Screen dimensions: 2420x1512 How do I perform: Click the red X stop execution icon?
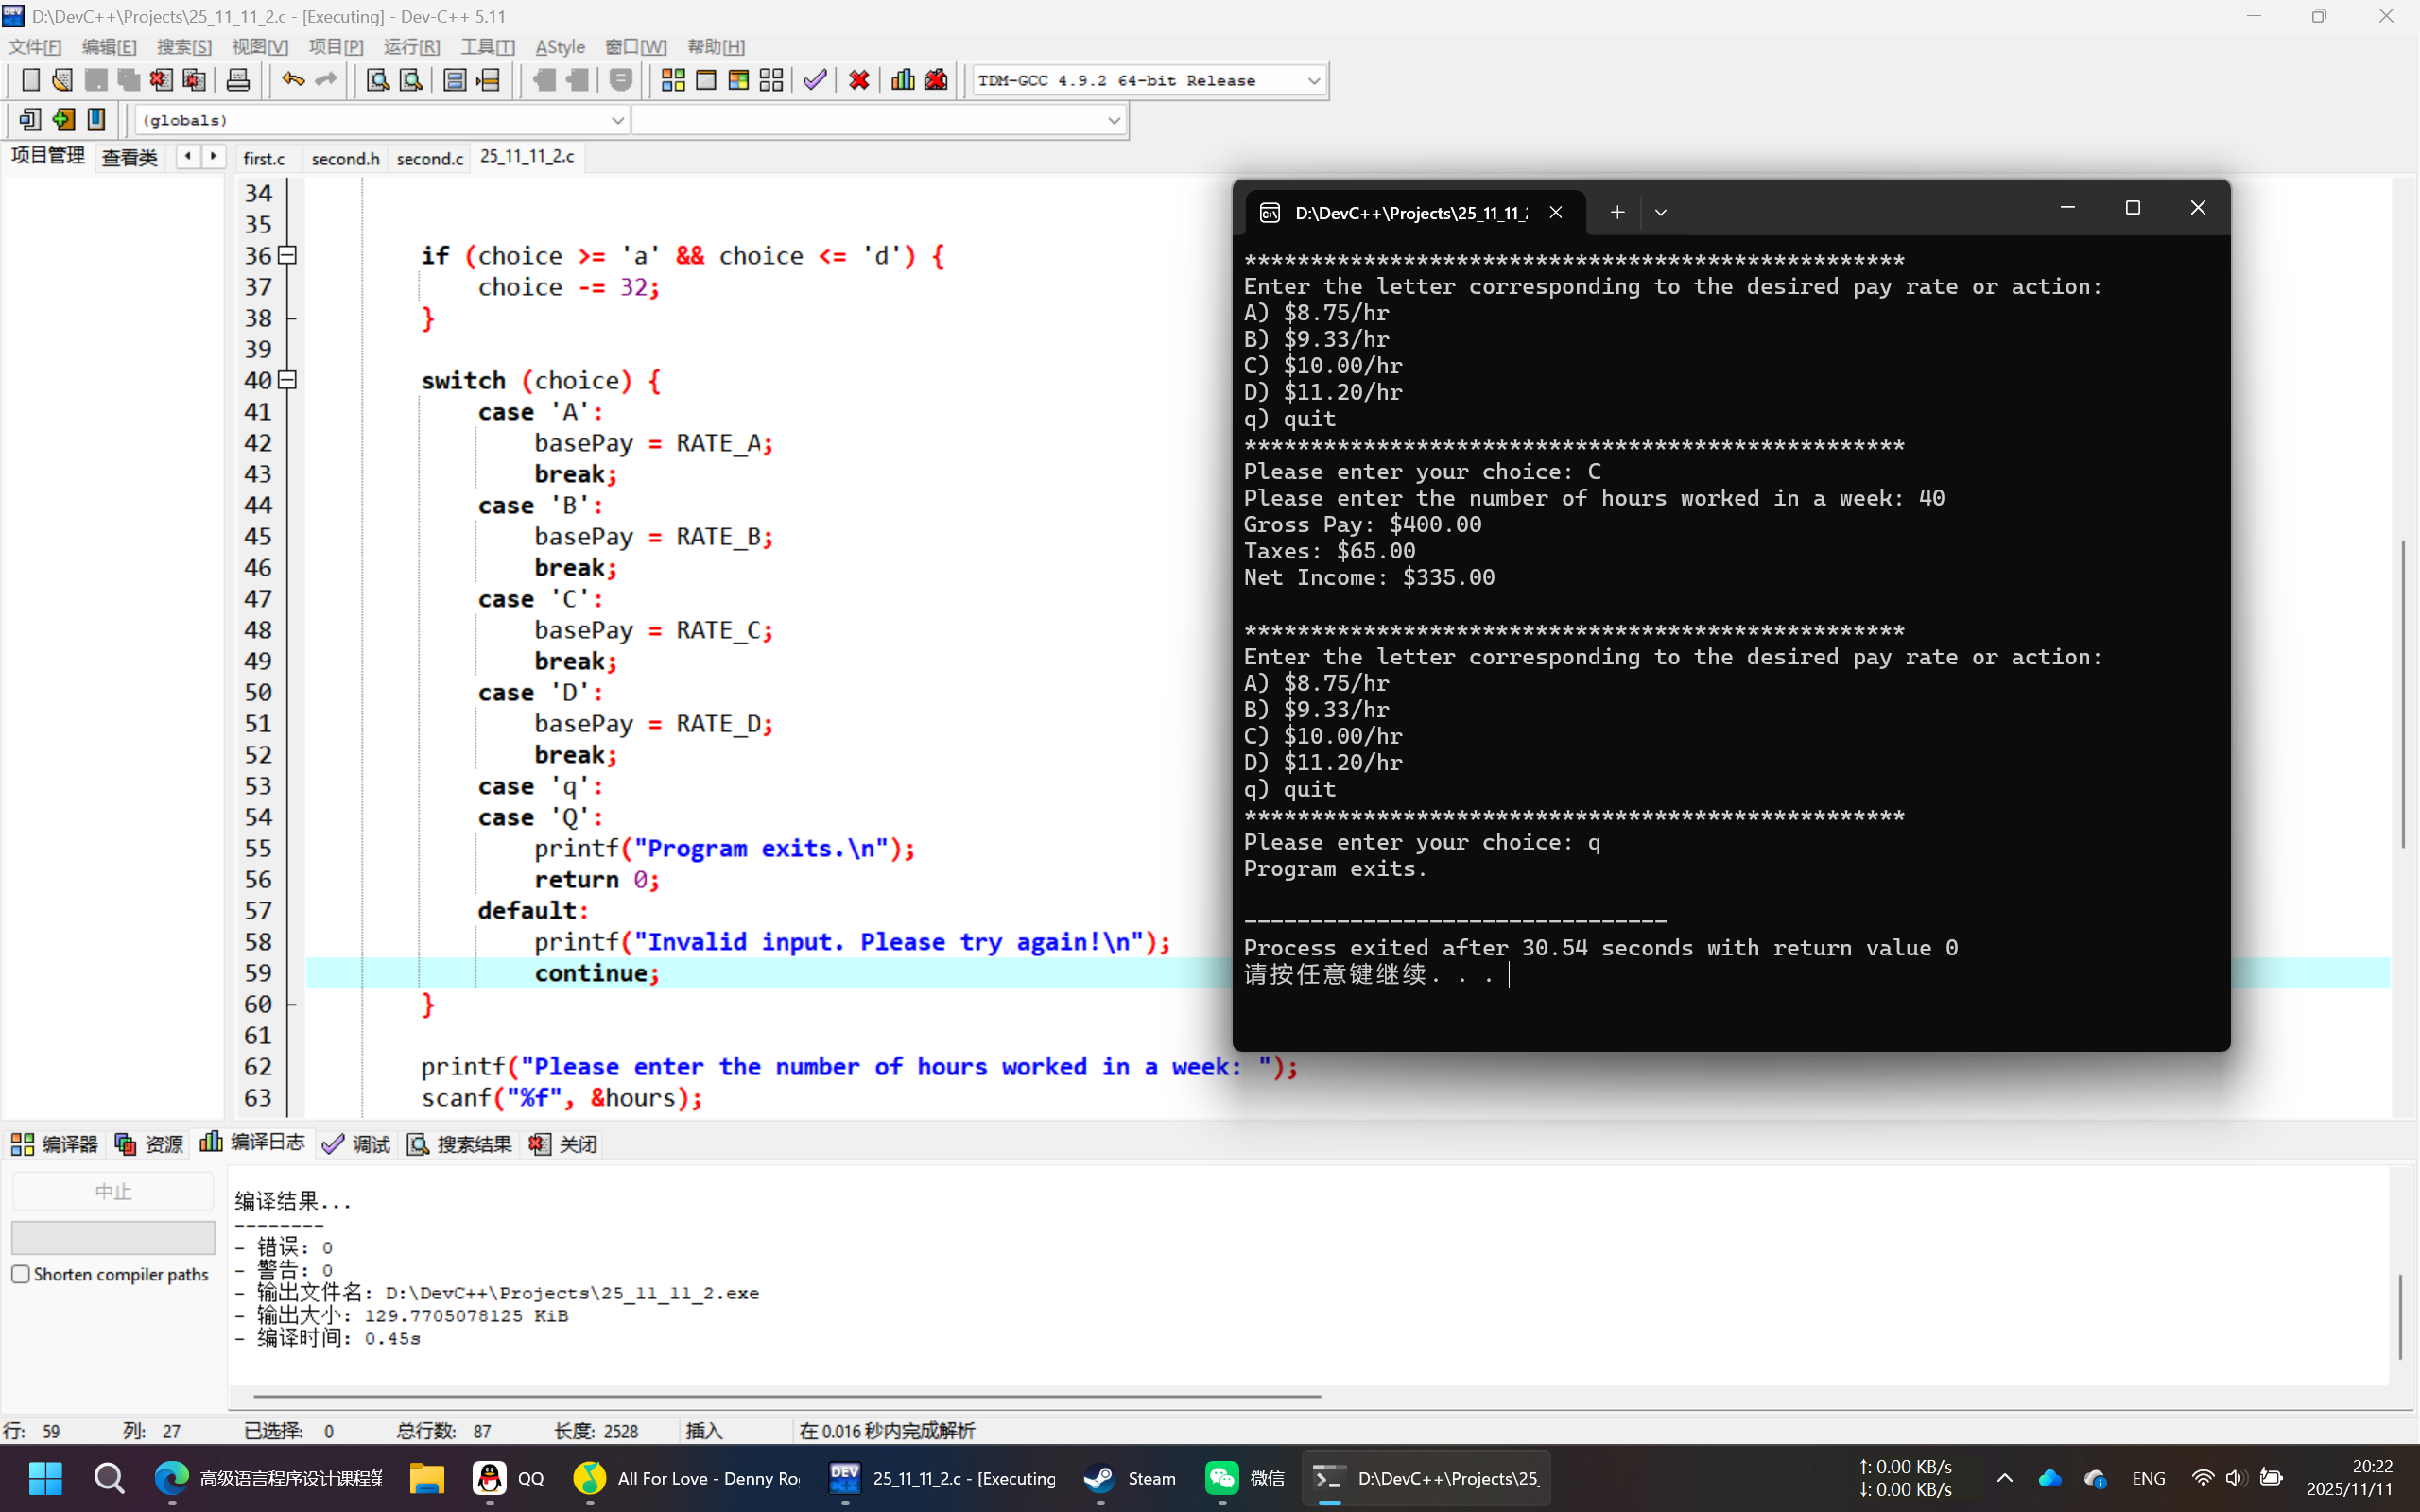(x=858, y=80)
